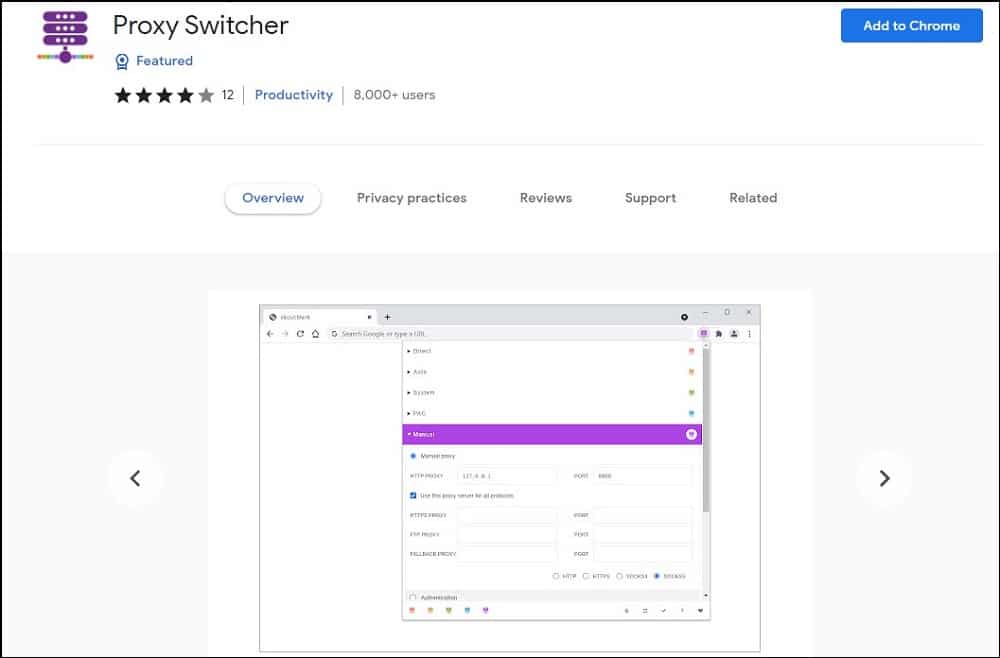Switch to the Overview tab
The image size is (1000, 658).
[x=273, y=198]
